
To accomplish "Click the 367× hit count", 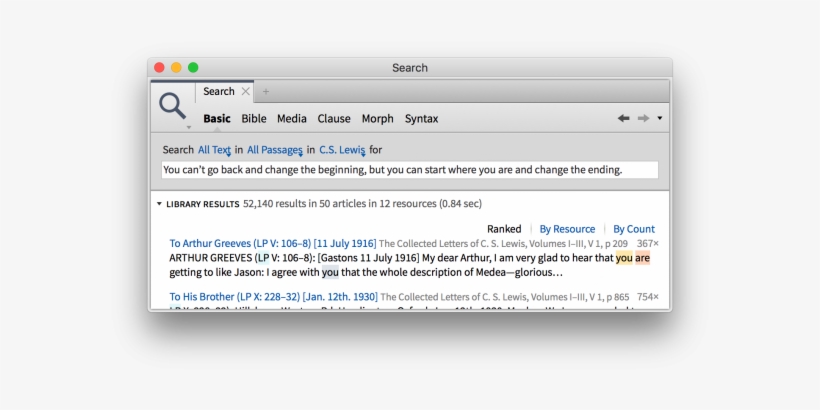I will tap(647, 244).
